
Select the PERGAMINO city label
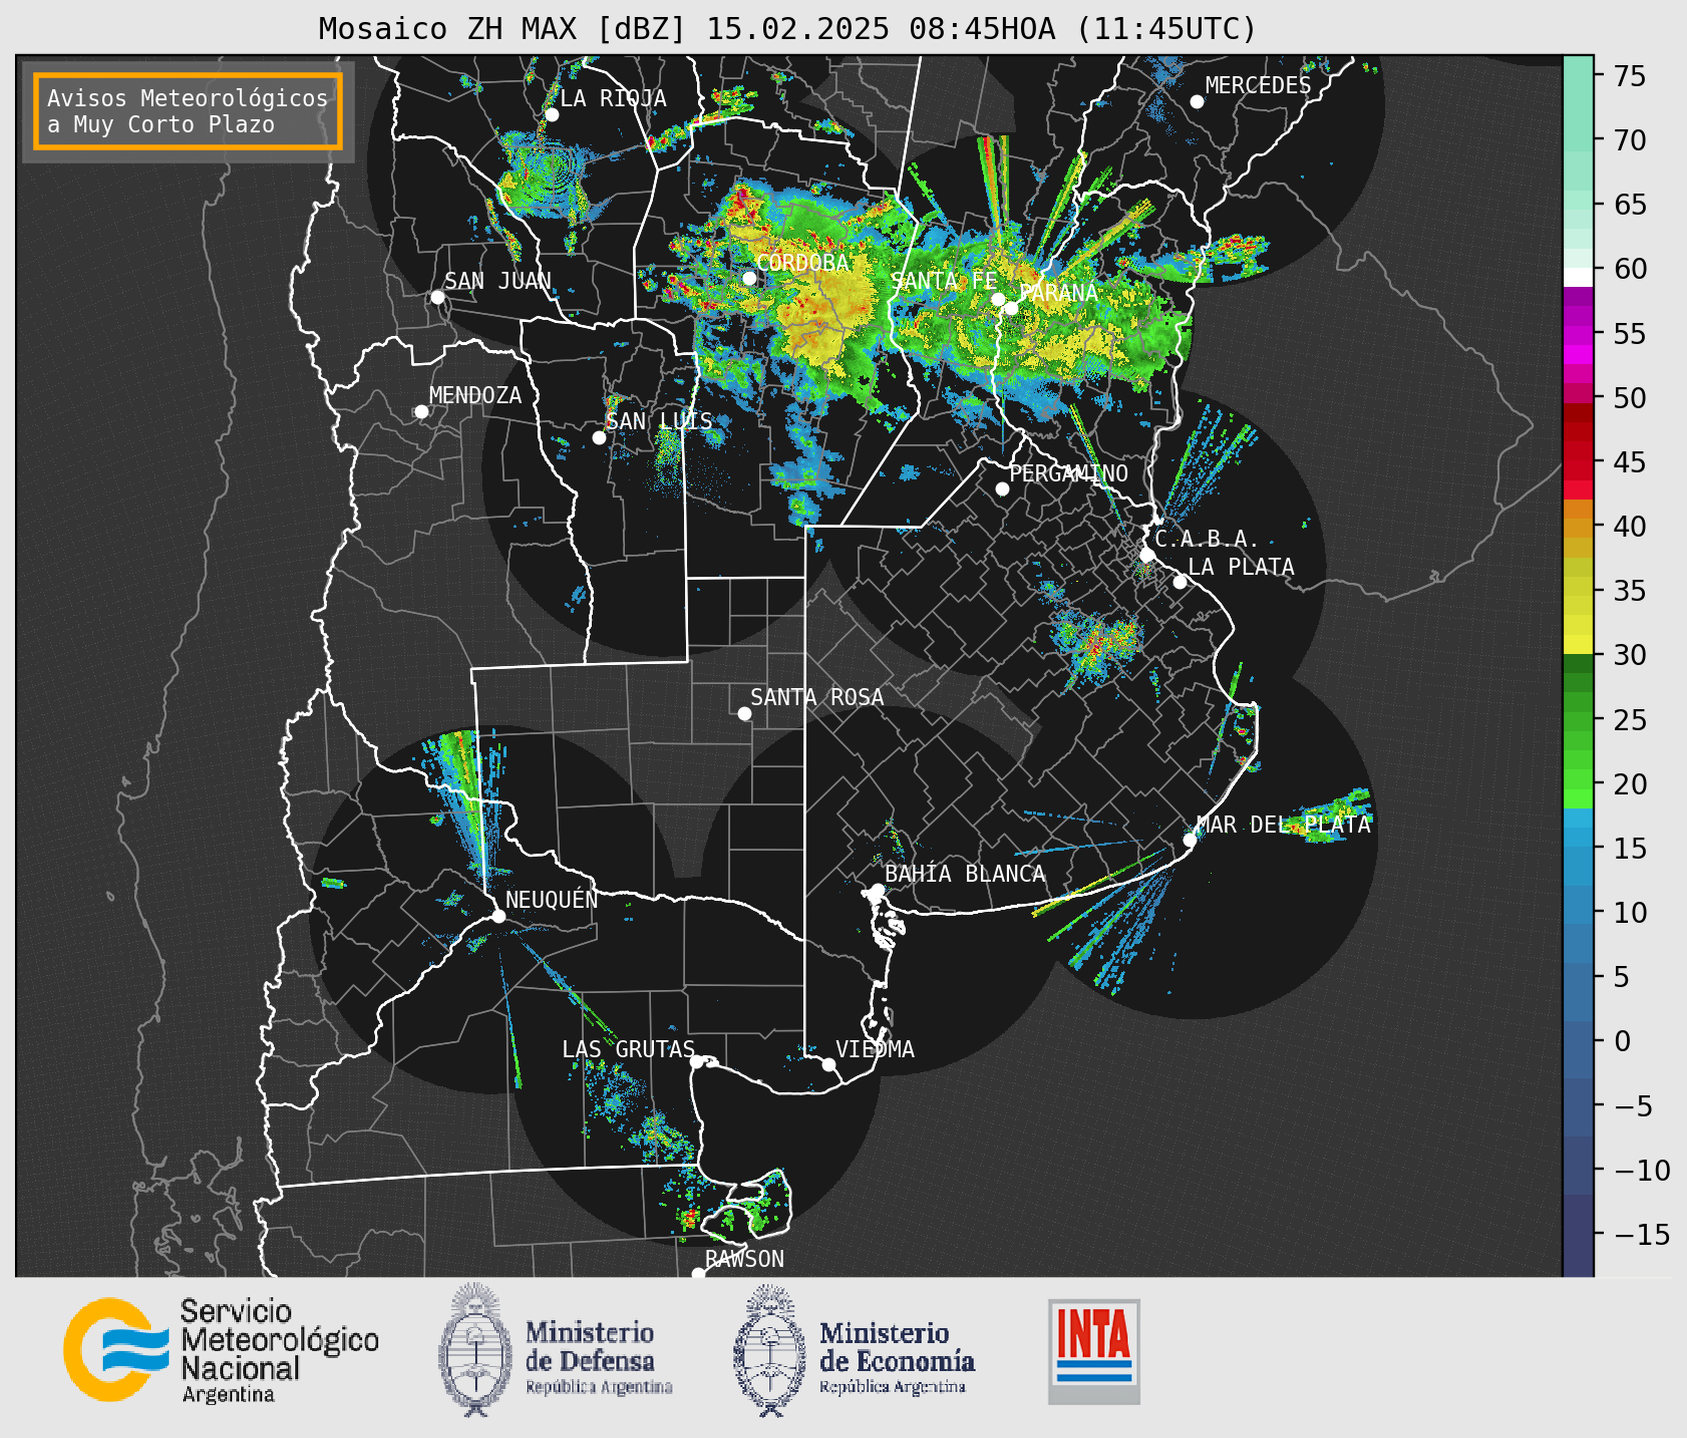[x=1069, y=473]
